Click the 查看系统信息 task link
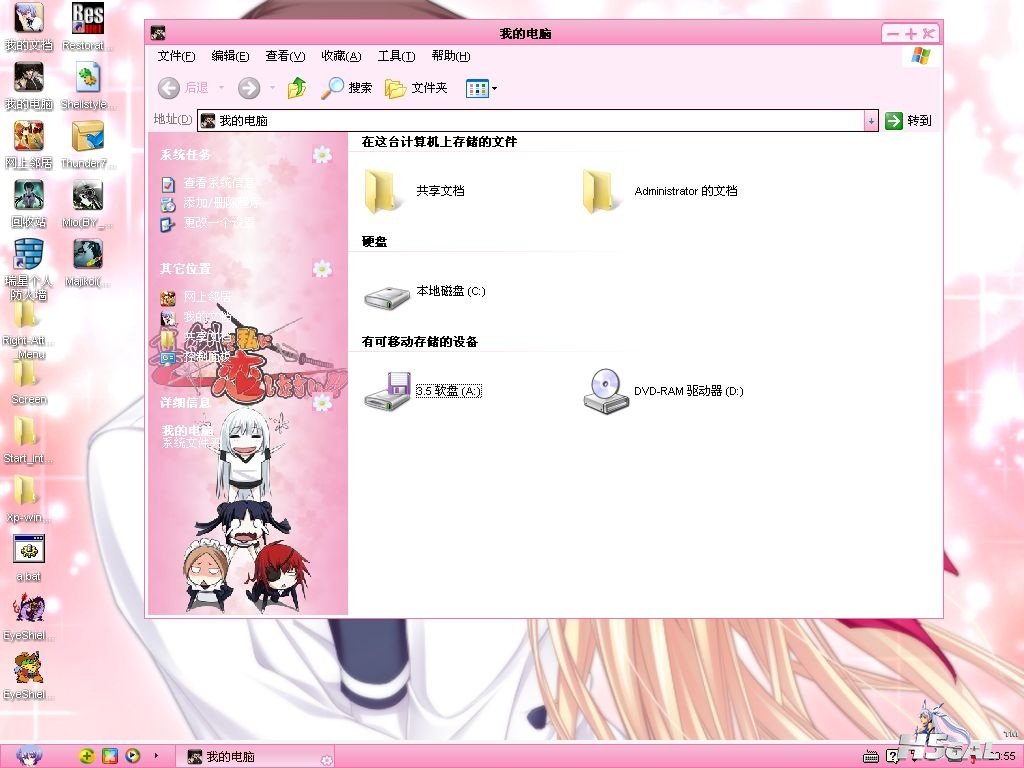Image resolution: width=1024 pixels, height=768 pixels. coord(208,184)
